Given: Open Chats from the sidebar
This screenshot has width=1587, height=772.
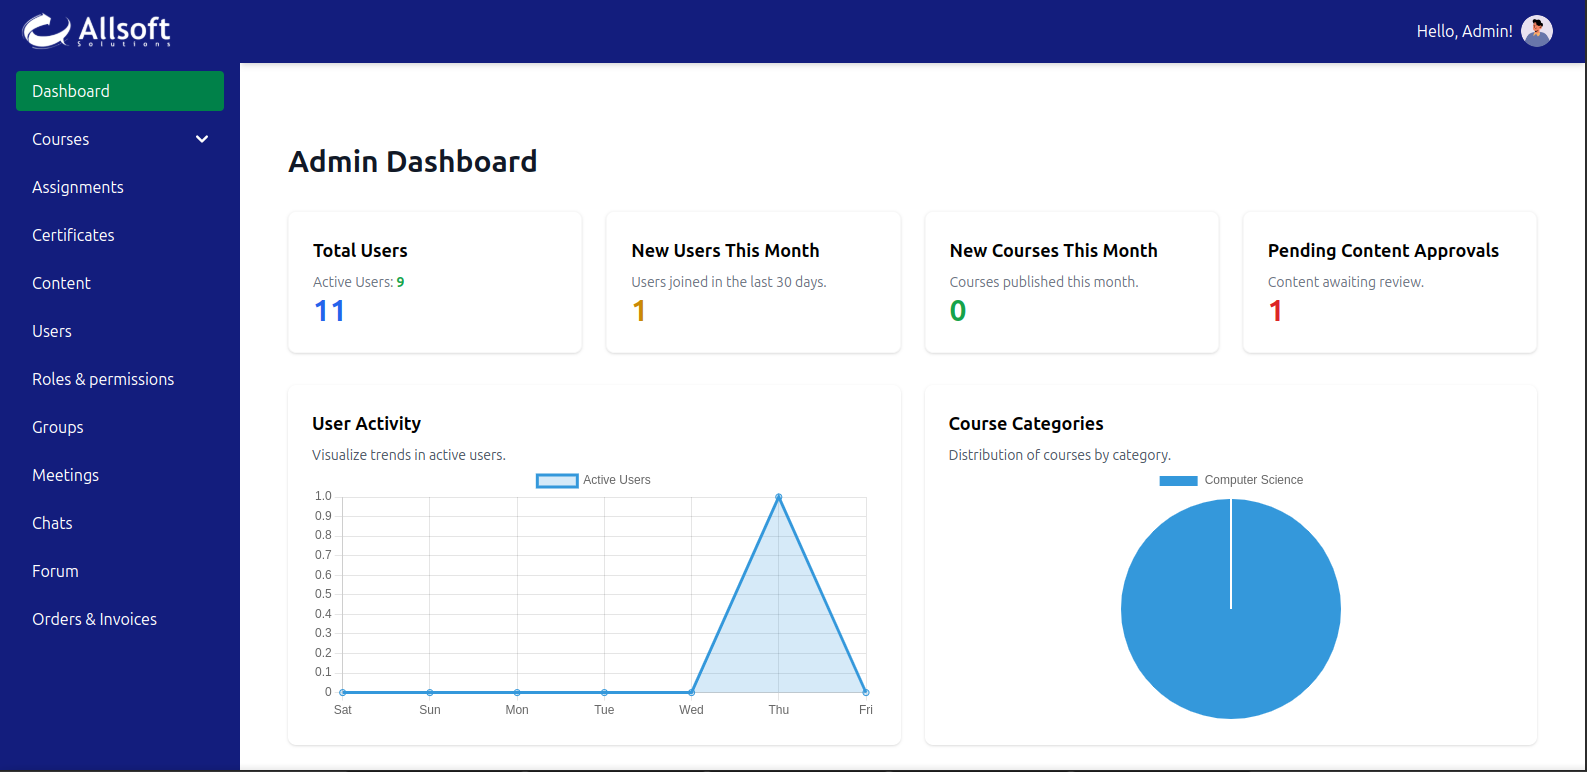Looking at the screenshot, I should pos(52,523).
